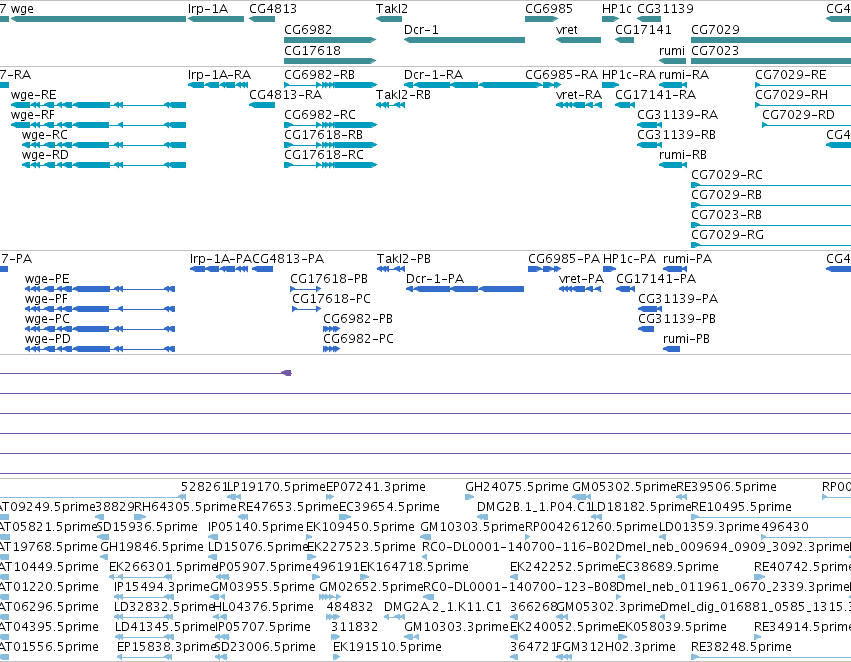Select the HP1c-PA protein label

[630, 259]
